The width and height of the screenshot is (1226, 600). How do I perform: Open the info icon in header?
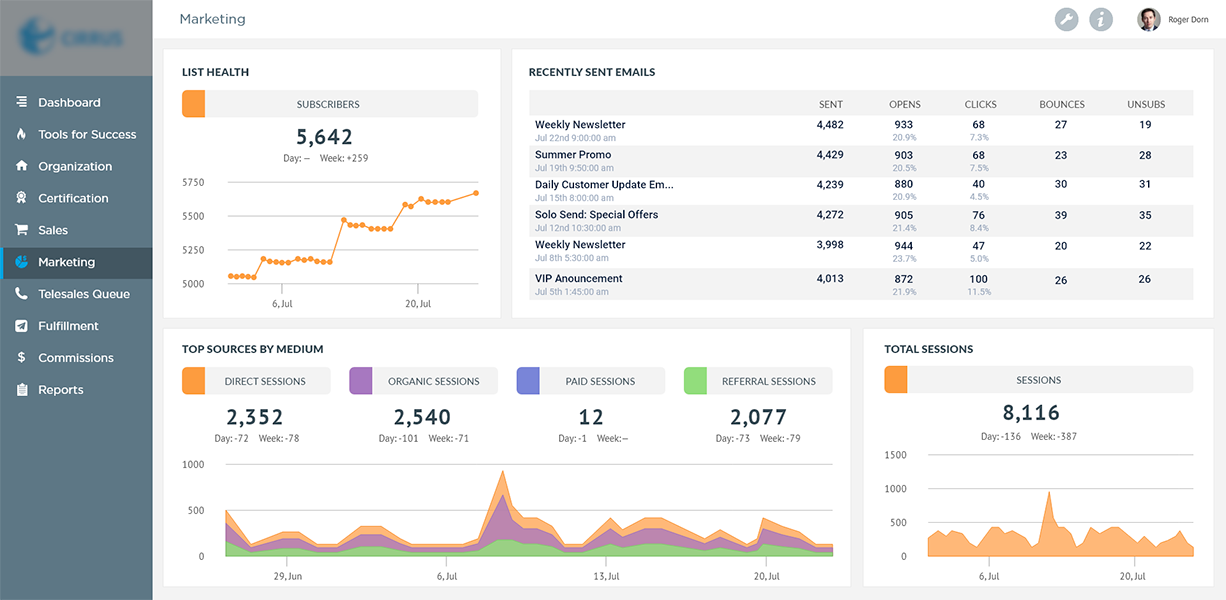tap(1101, 19)
